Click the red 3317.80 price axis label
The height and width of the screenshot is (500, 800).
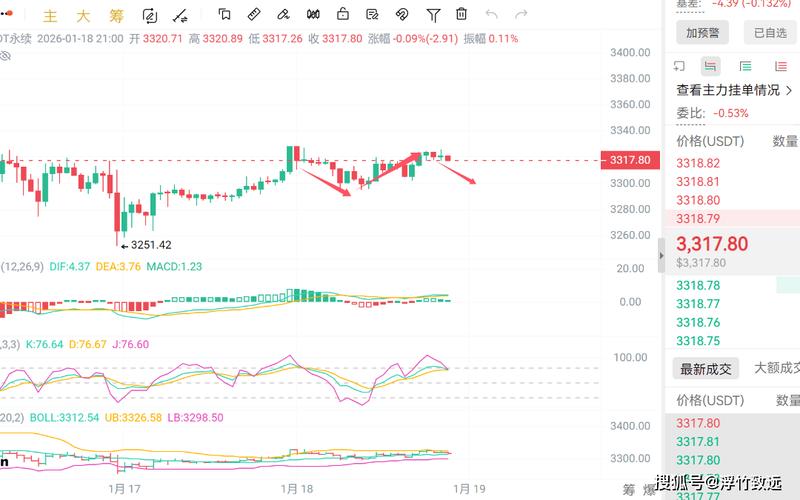coord(629,160)
